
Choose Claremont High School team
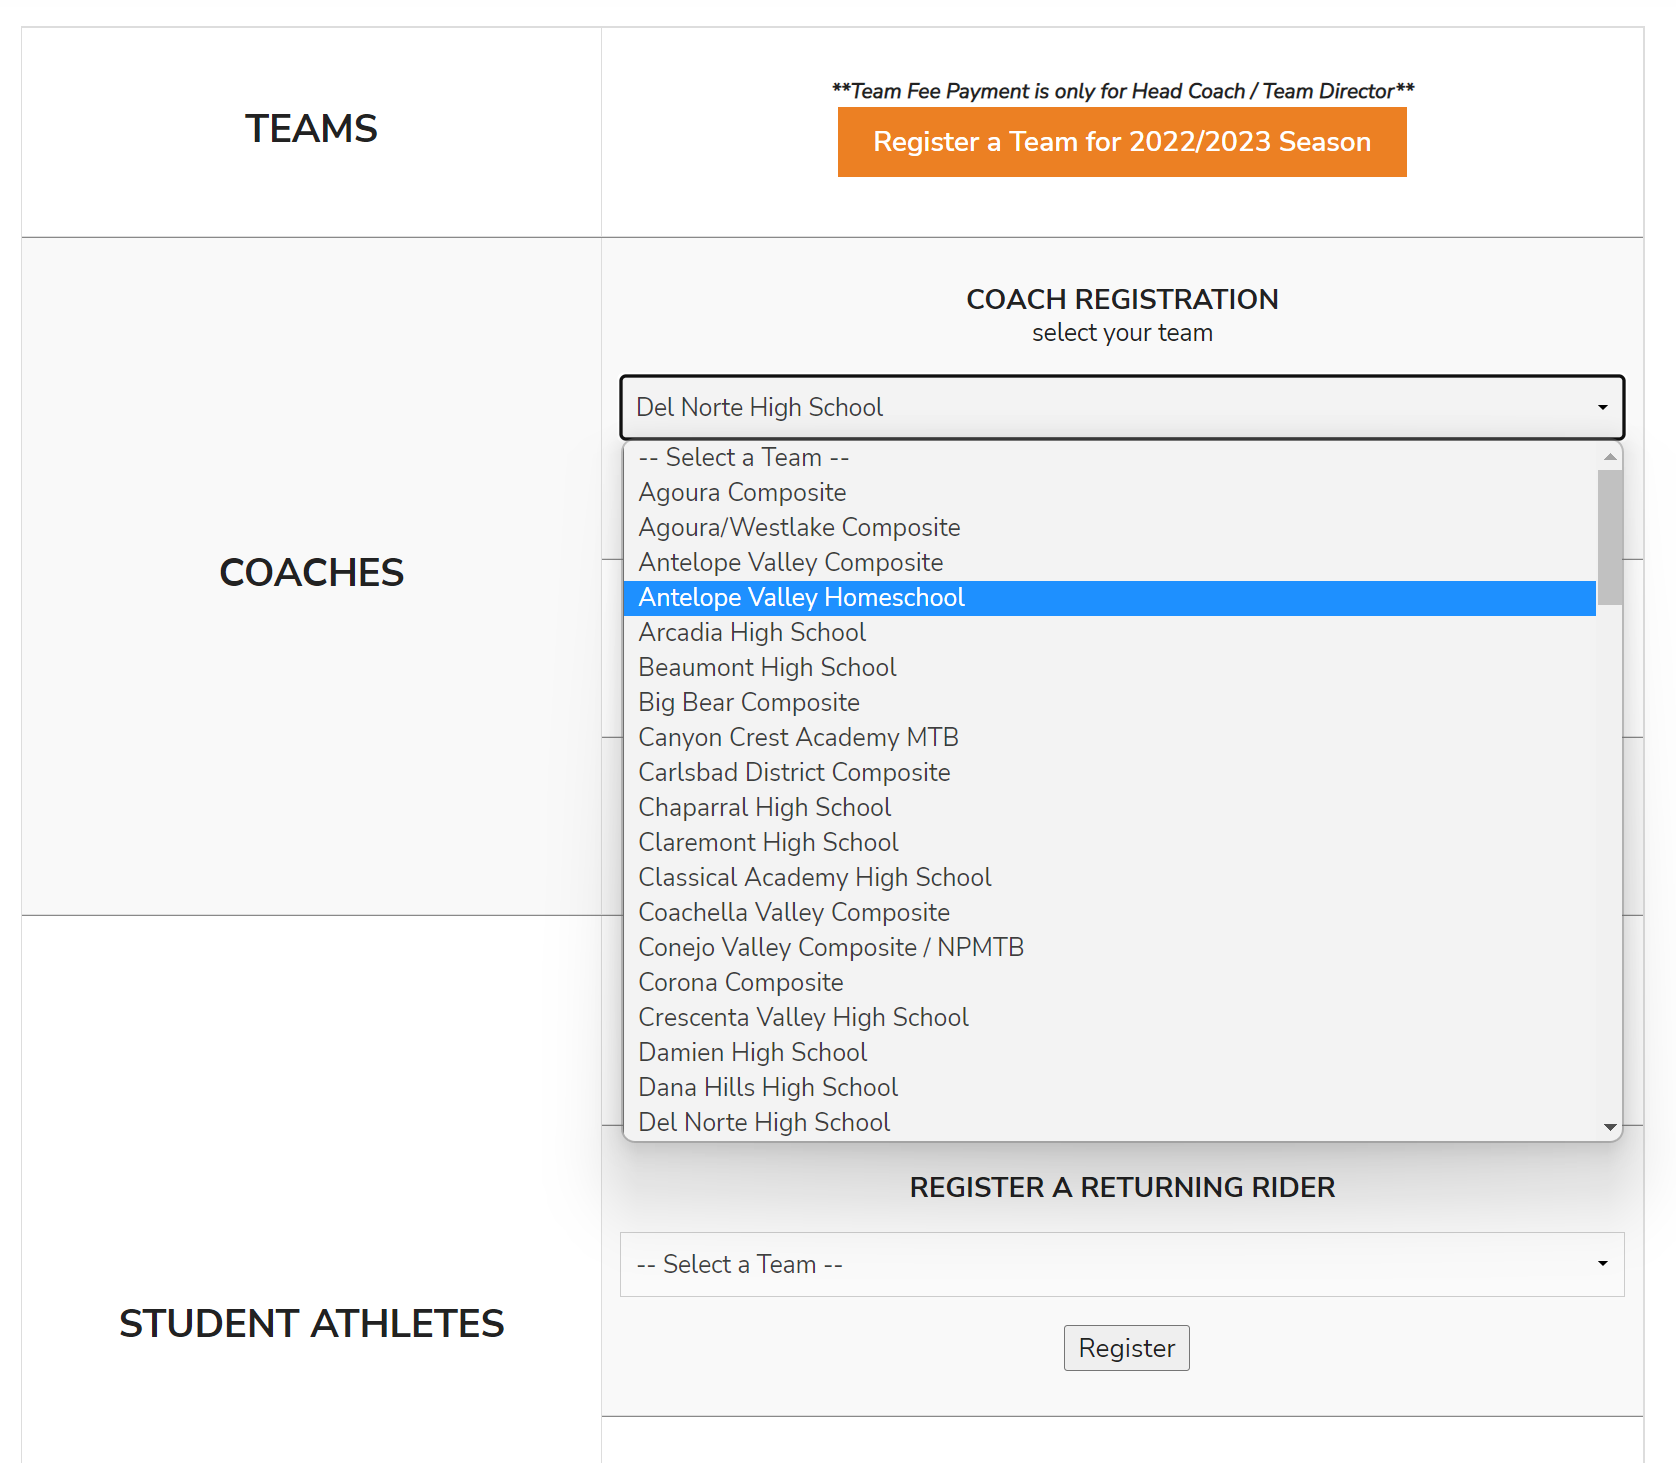768,843
